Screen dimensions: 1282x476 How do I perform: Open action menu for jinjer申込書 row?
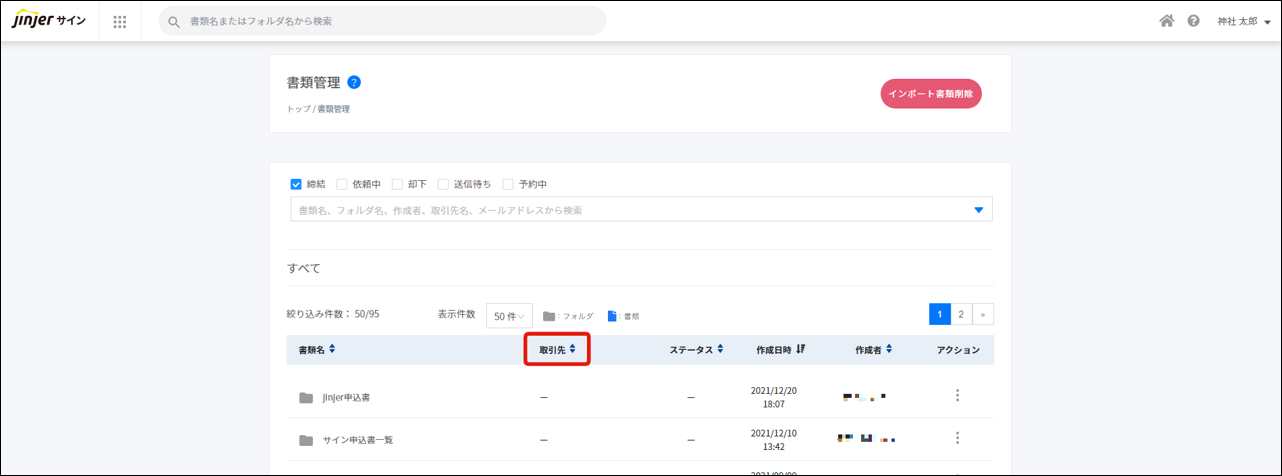[x=957, y=396]
